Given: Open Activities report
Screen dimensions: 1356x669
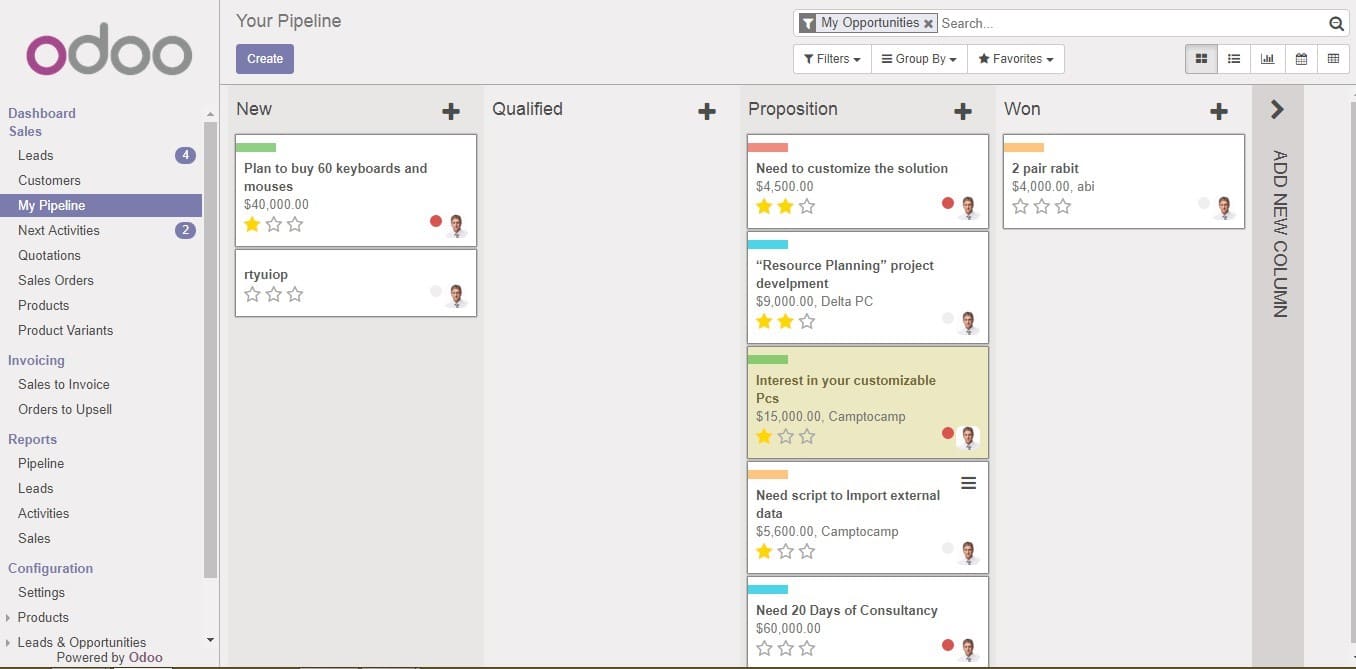Looking at the screenshot, I should [44, 514].
